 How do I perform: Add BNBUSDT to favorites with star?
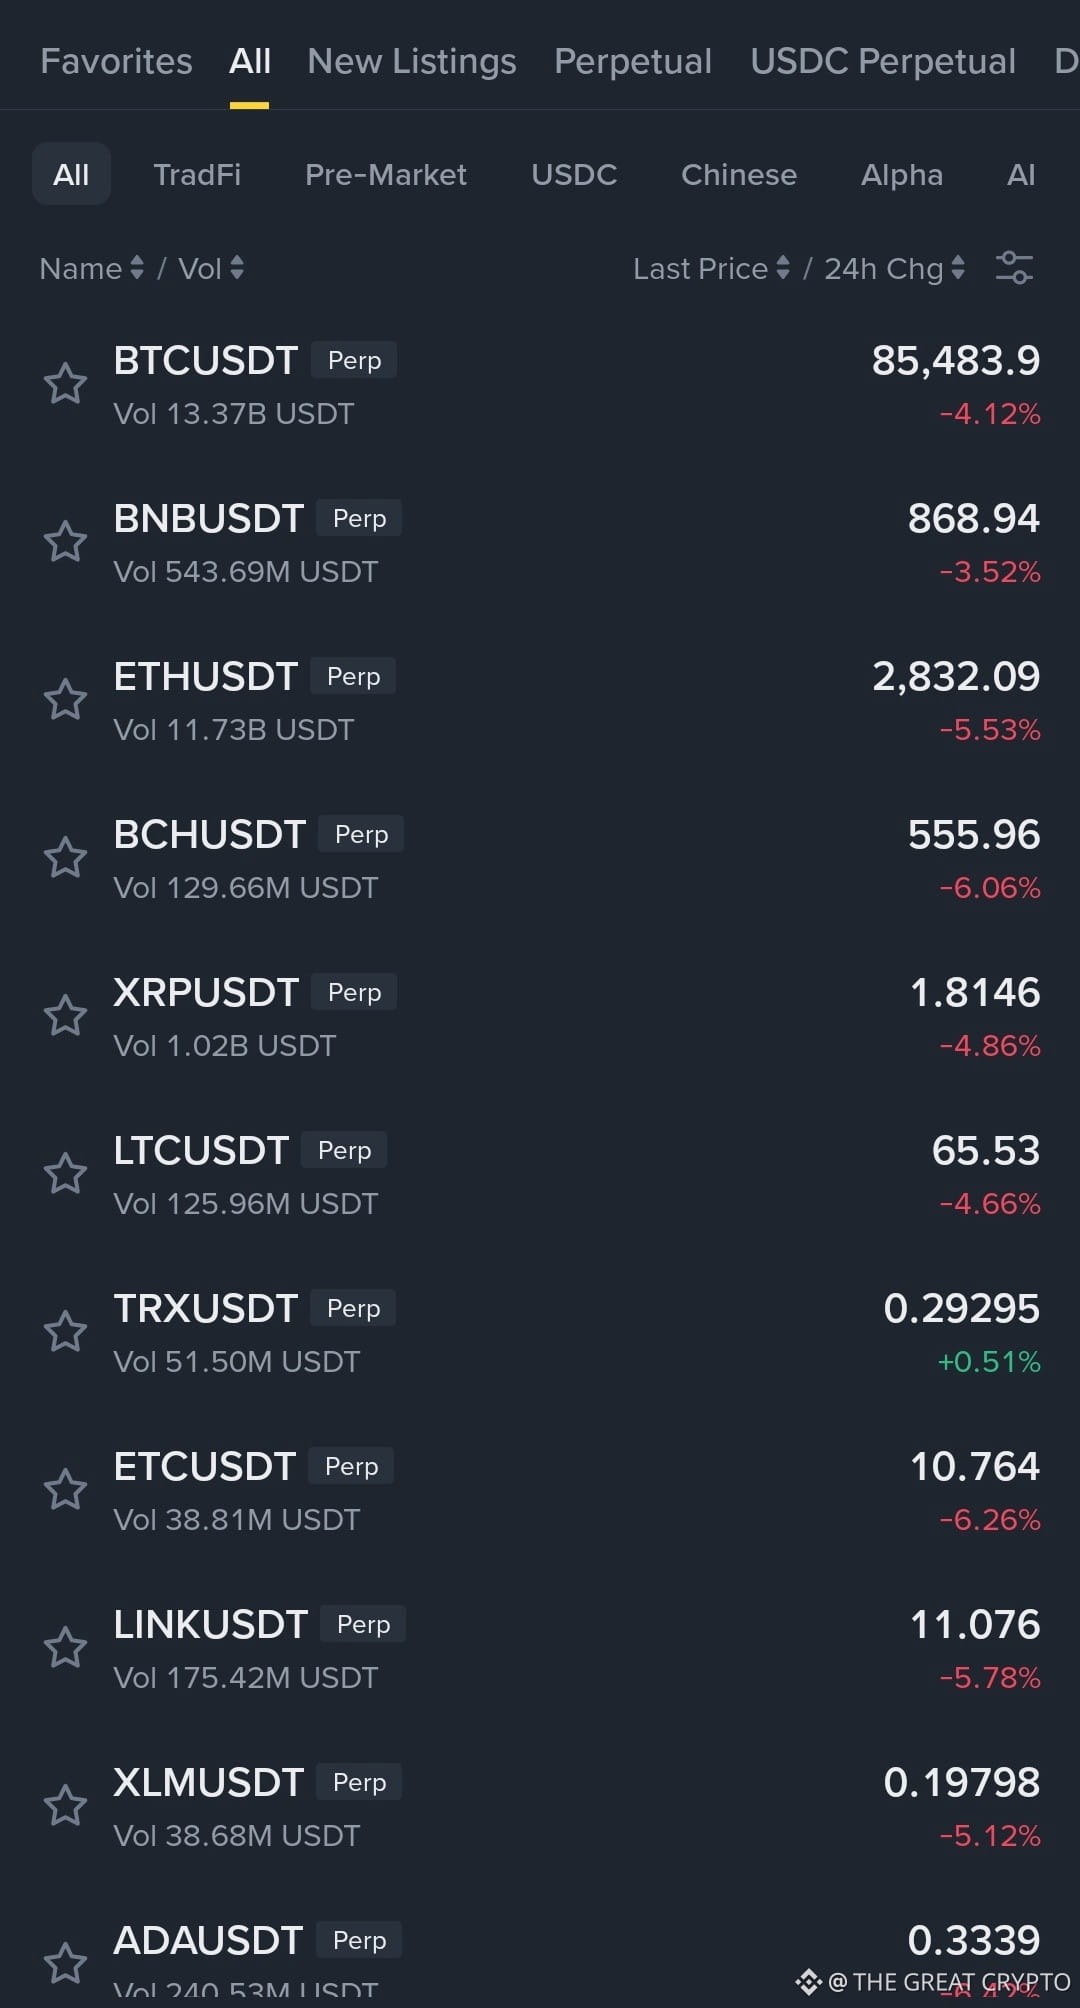(x=66, y=542)
